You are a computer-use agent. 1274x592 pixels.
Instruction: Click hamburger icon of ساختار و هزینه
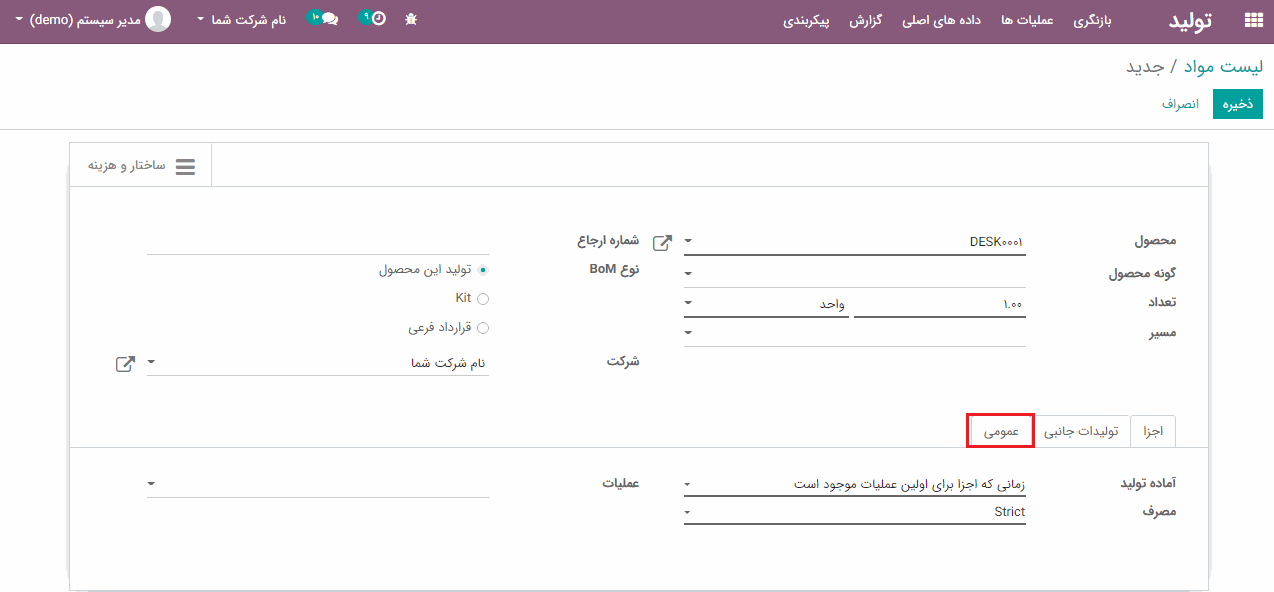(x=185, y=166)
